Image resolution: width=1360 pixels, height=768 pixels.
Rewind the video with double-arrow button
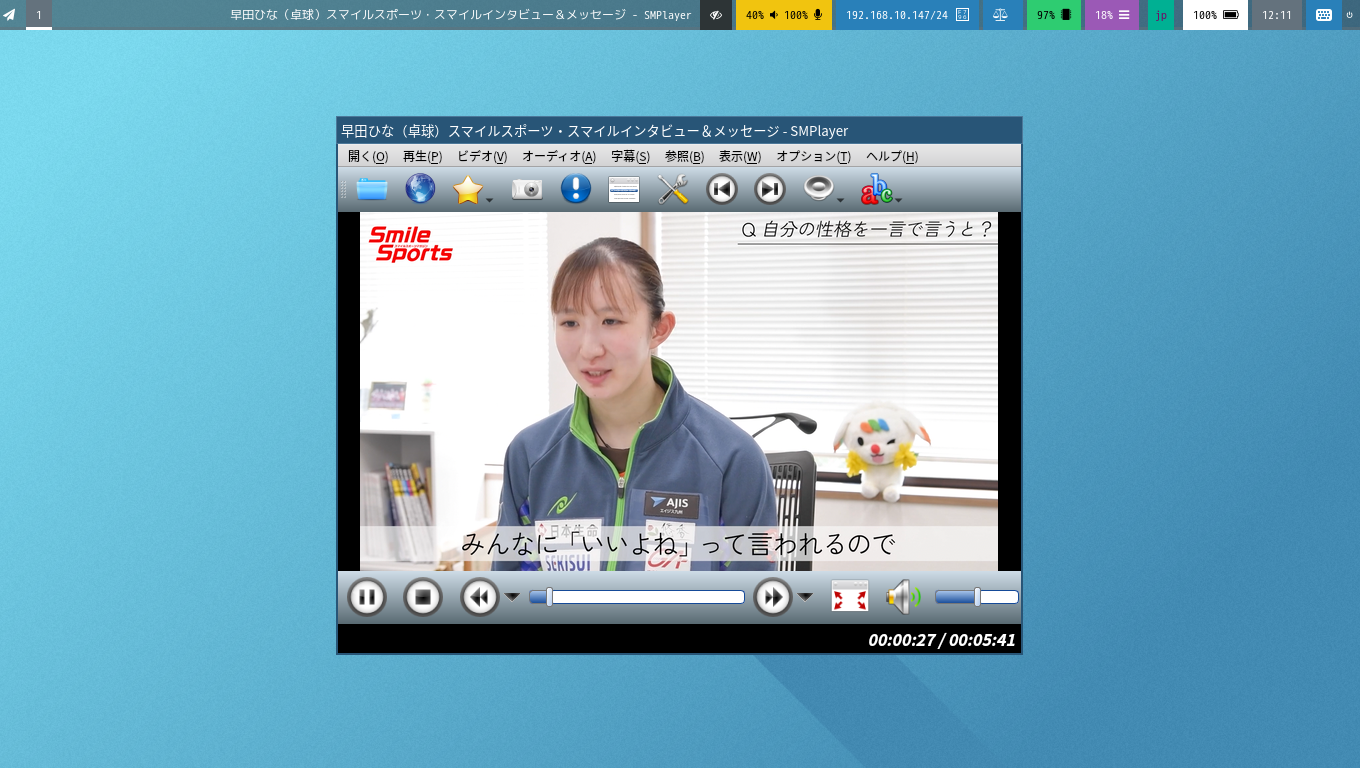click(x=480, y=598)
